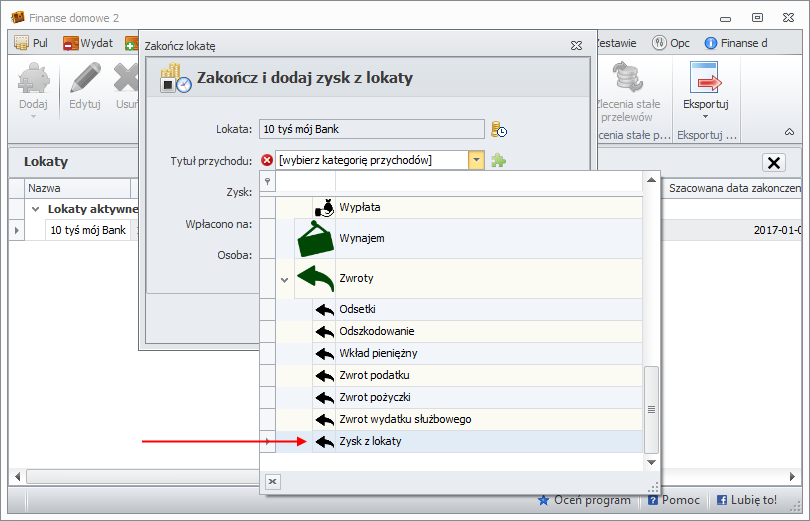The width and height of the screenshot is (810, 521).
Task: Open the Wydat ribbon tab
Action: [88, 43]
